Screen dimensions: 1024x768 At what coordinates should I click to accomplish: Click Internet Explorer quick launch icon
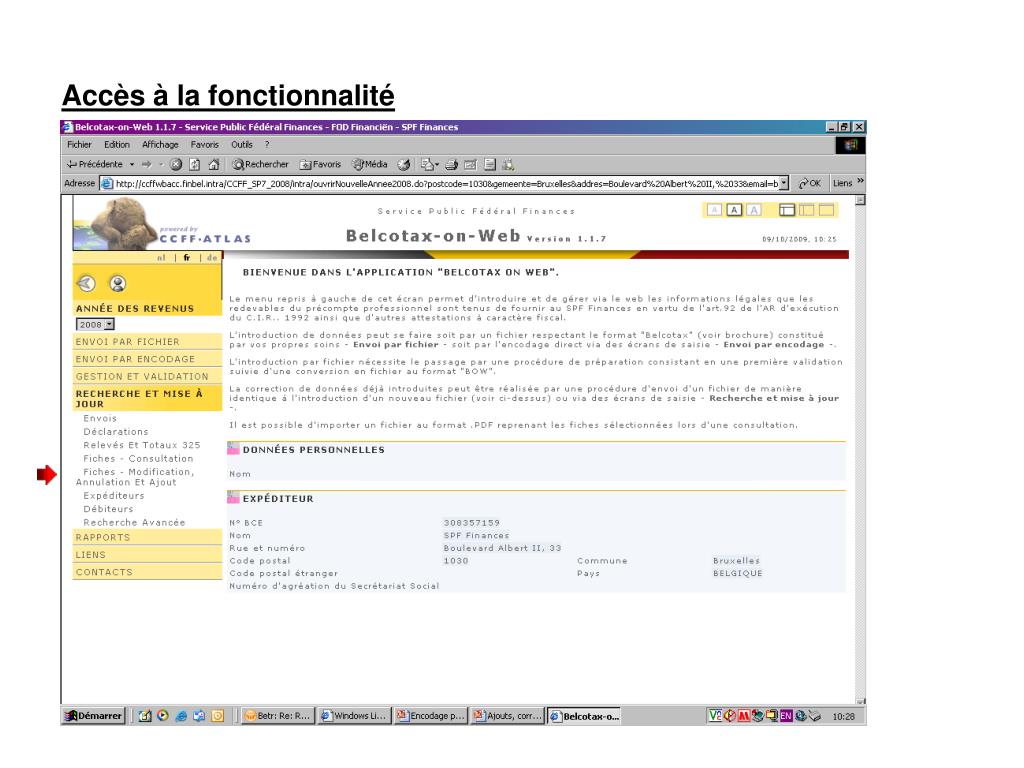pyautogui.click(x=181, y=716)
